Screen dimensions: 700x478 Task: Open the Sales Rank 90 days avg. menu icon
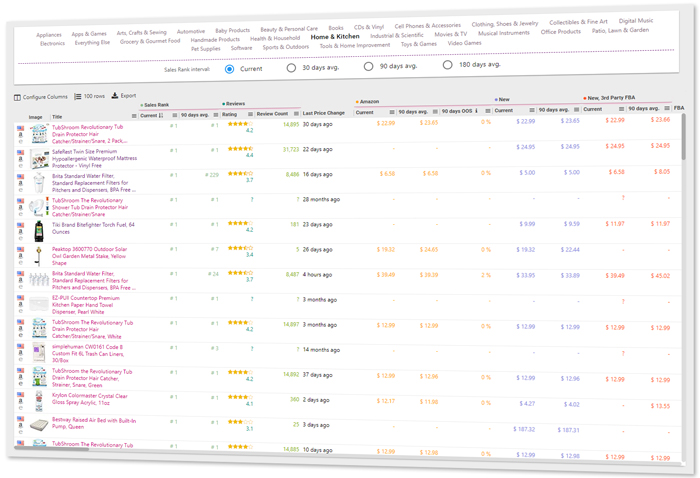tap(216, 115)
